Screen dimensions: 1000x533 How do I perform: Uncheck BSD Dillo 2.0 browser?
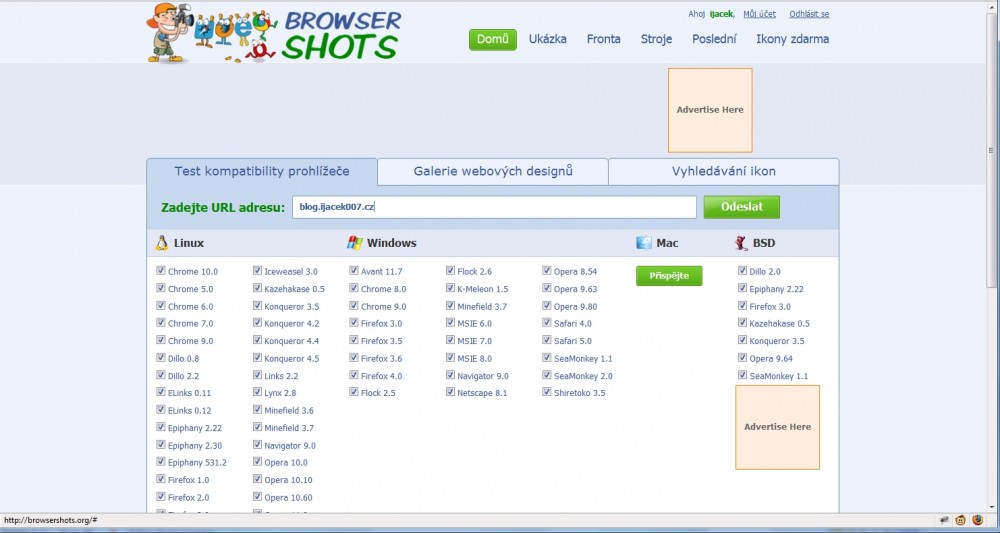click(742, 271)
